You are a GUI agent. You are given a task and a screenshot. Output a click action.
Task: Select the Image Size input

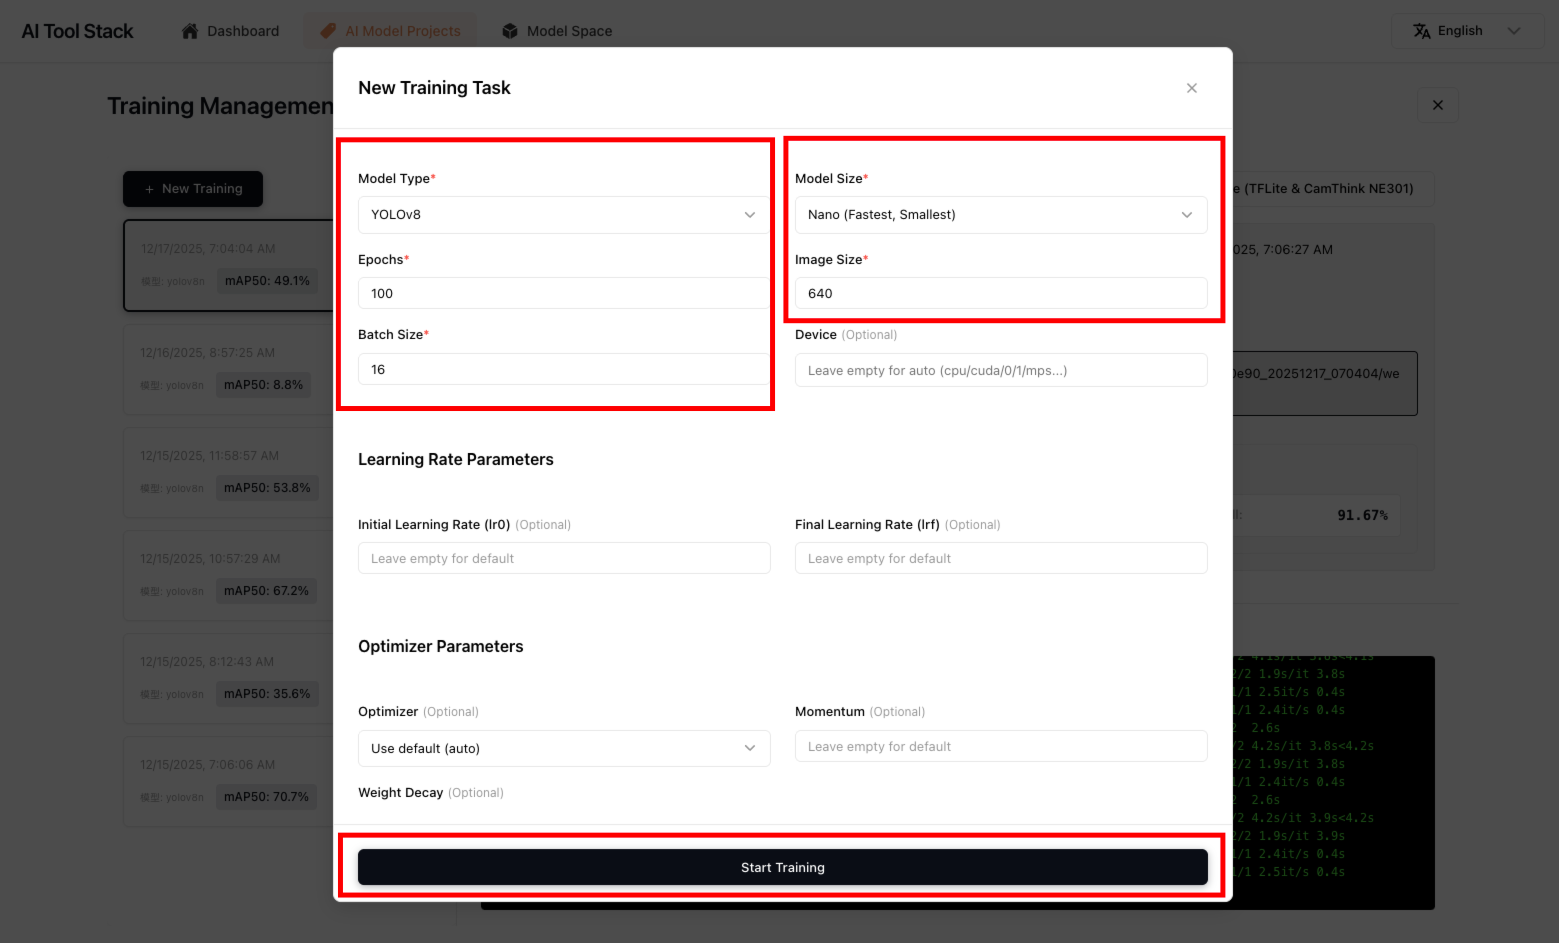click(x=1000, y=294)
